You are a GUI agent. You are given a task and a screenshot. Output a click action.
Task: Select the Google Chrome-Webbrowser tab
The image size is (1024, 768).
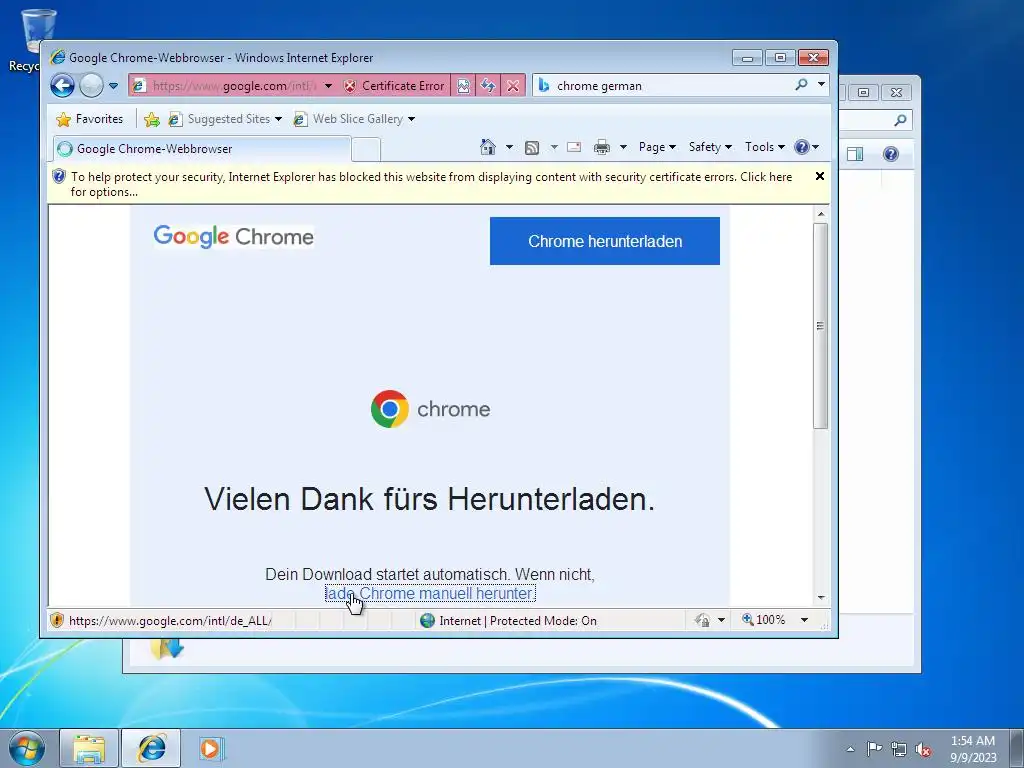tap(201, 149)
